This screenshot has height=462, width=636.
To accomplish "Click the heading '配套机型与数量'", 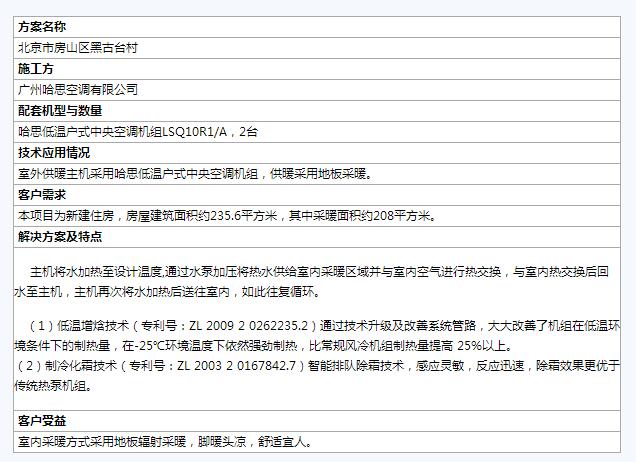I will pyautogui.click(x=60, y=111).
